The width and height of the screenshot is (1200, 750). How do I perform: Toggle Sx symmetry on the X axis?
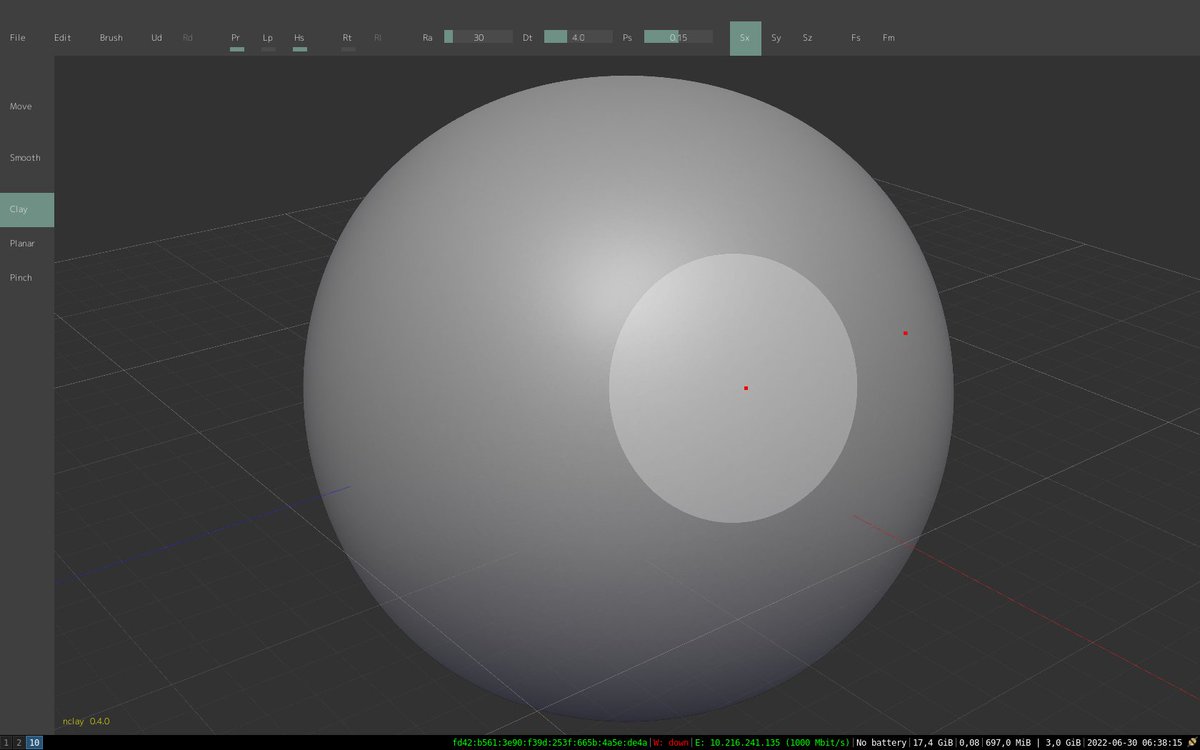744,37
